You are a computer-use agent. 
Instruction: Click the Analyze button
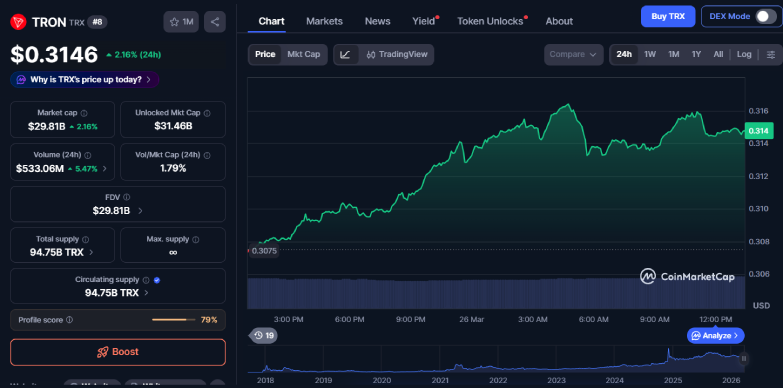pos(716,336)
